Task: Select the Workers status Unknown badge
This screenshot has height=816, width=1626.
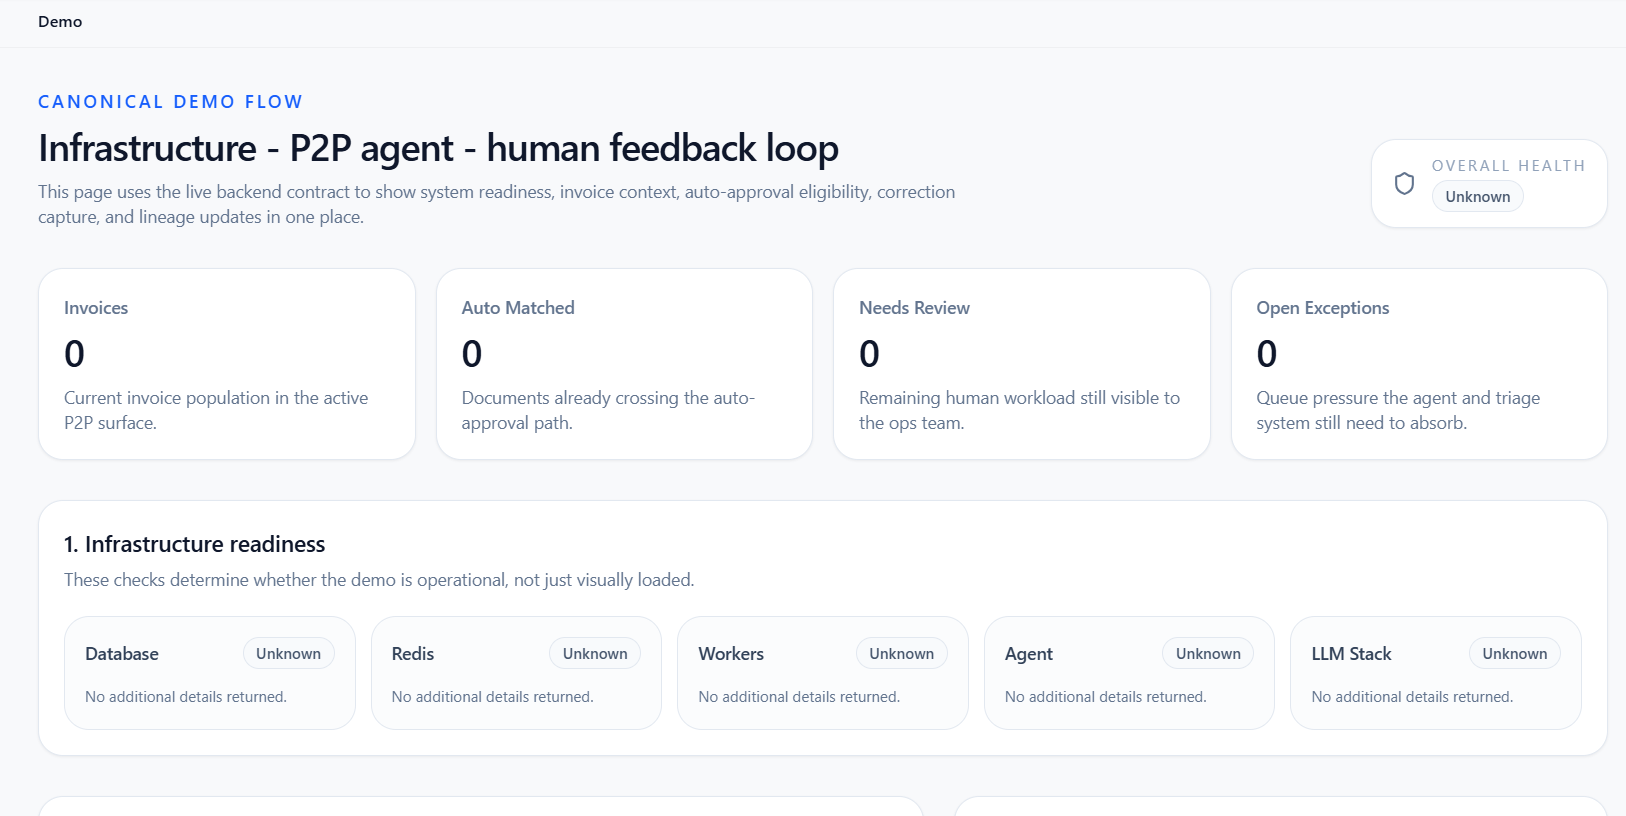Action: [x=901, y=654]
